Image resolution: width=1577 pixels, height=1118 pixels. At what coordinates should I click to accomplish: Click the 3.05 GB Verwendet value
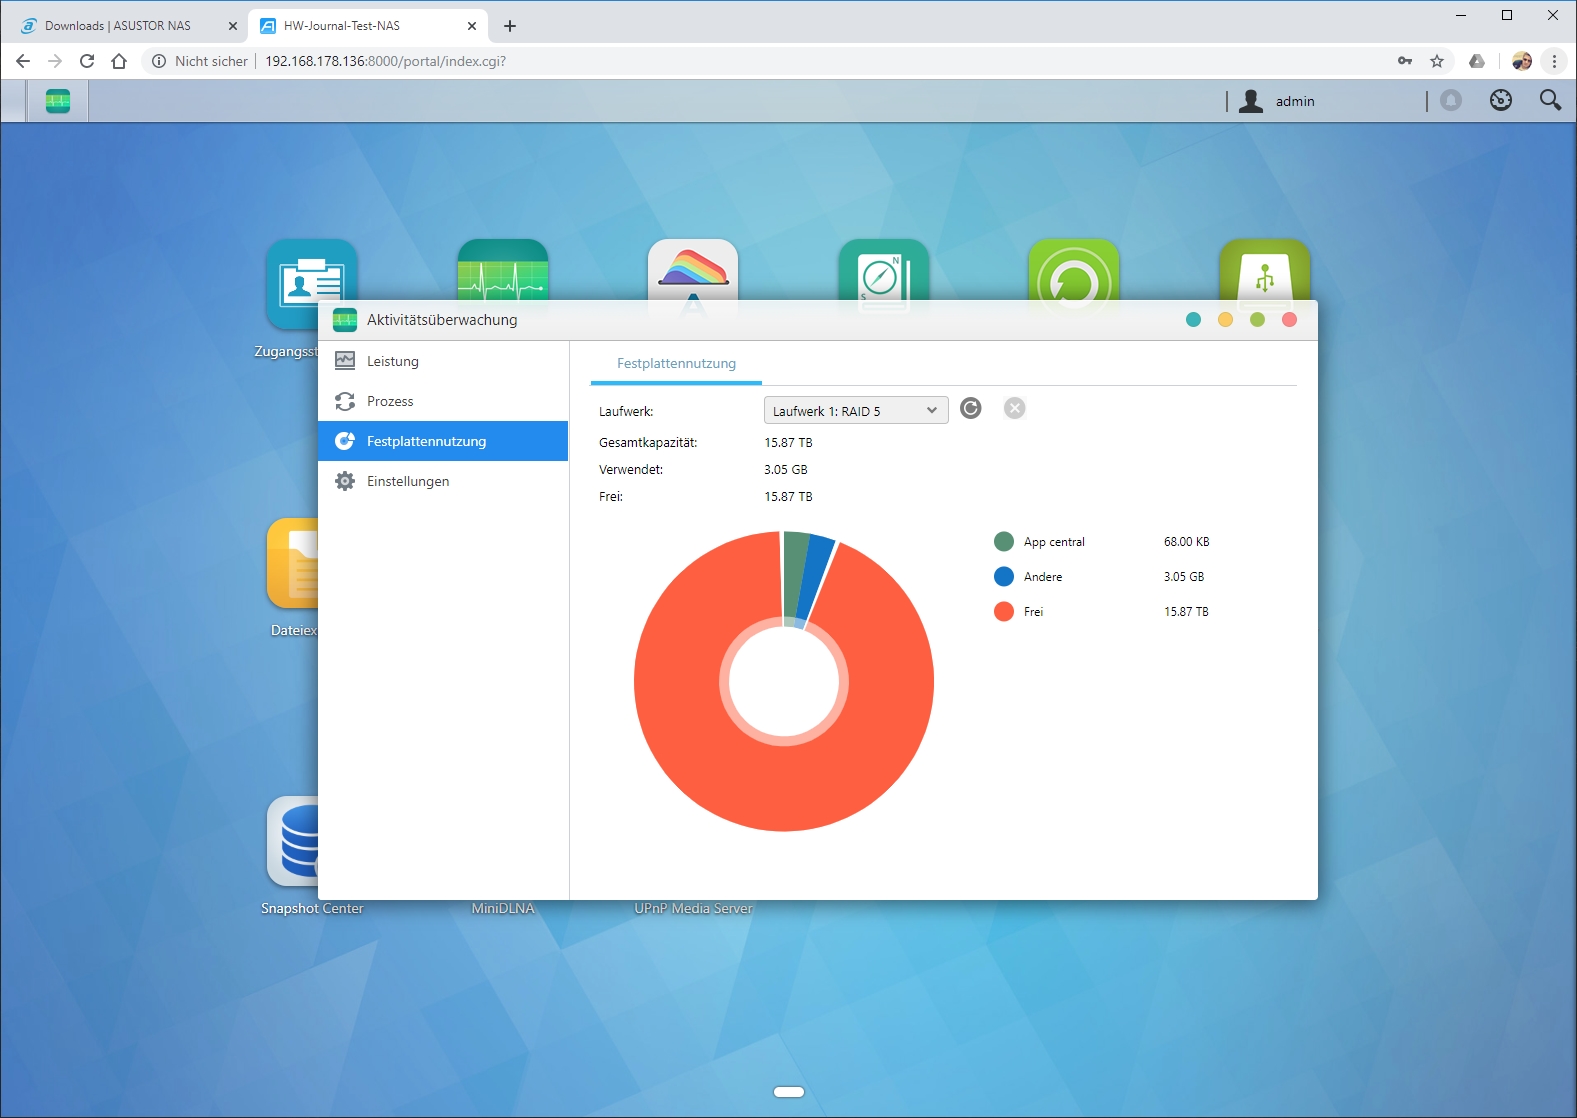(786, 469)
